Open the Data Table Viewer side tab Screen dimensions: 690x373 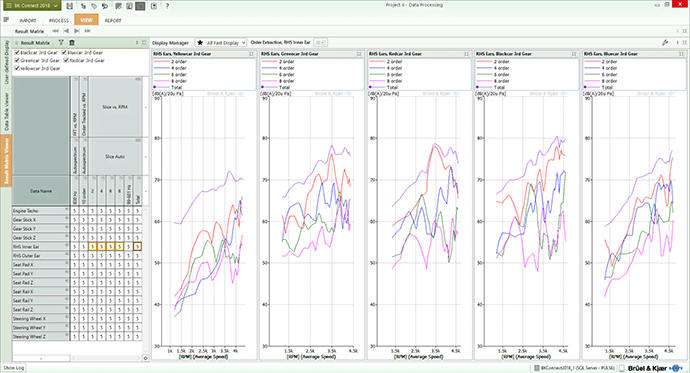click(7, 111)
